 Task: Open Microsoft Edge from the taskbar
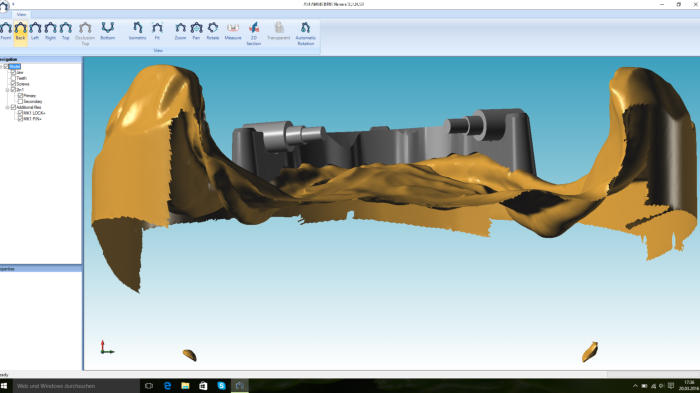167,385
